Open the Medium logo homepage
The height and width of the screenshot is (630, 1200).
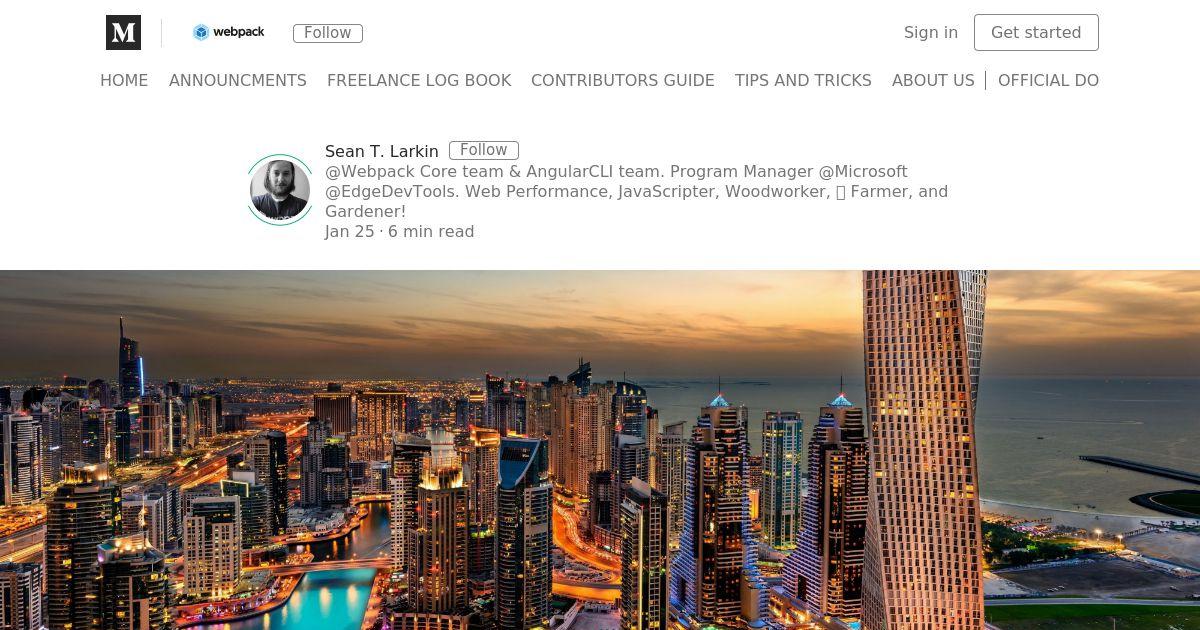[123, 33]
